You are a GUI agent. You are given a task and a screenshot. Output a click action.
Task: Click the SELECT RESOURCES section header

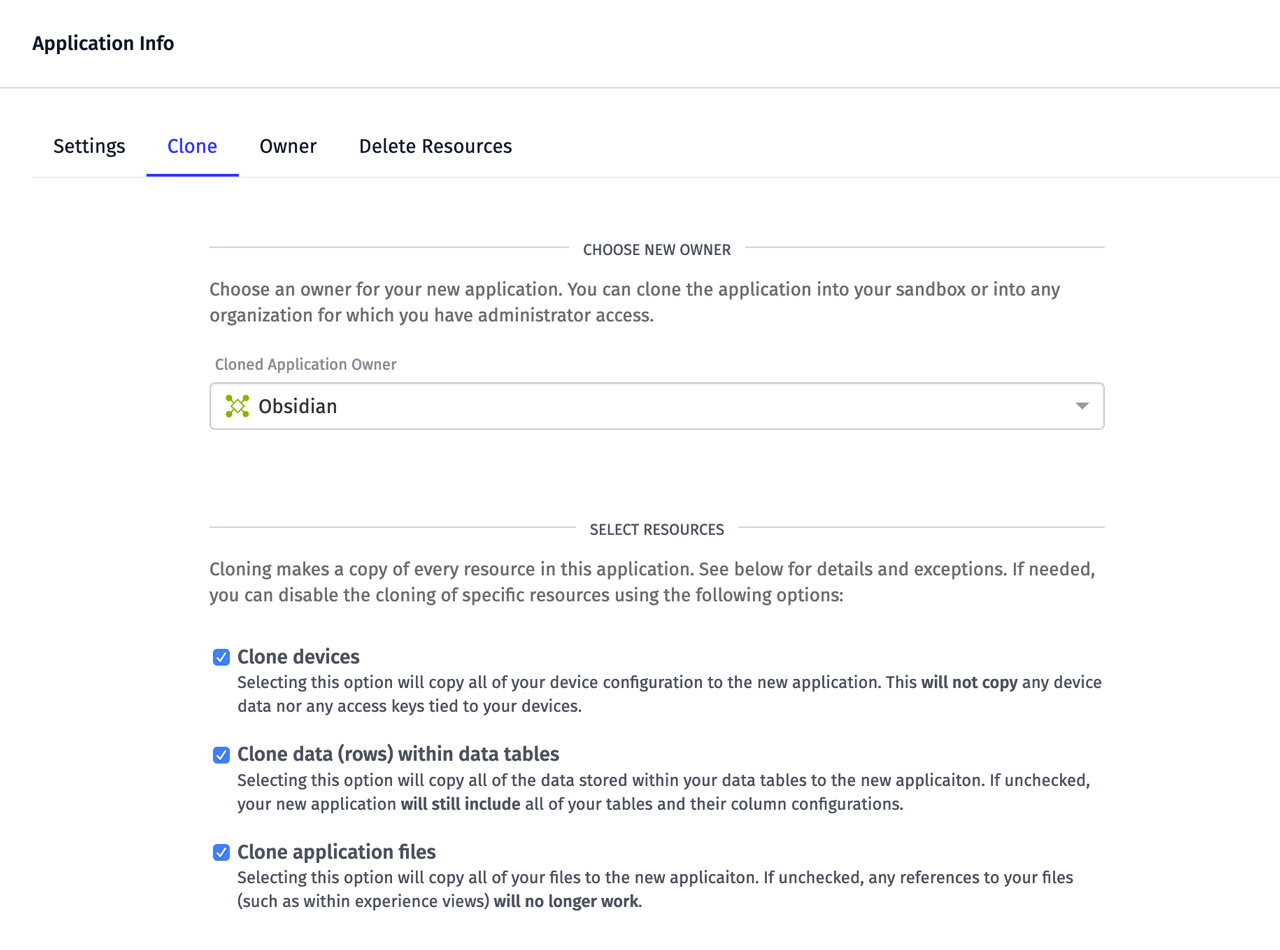pyautogui.click(x=657, y=529)
